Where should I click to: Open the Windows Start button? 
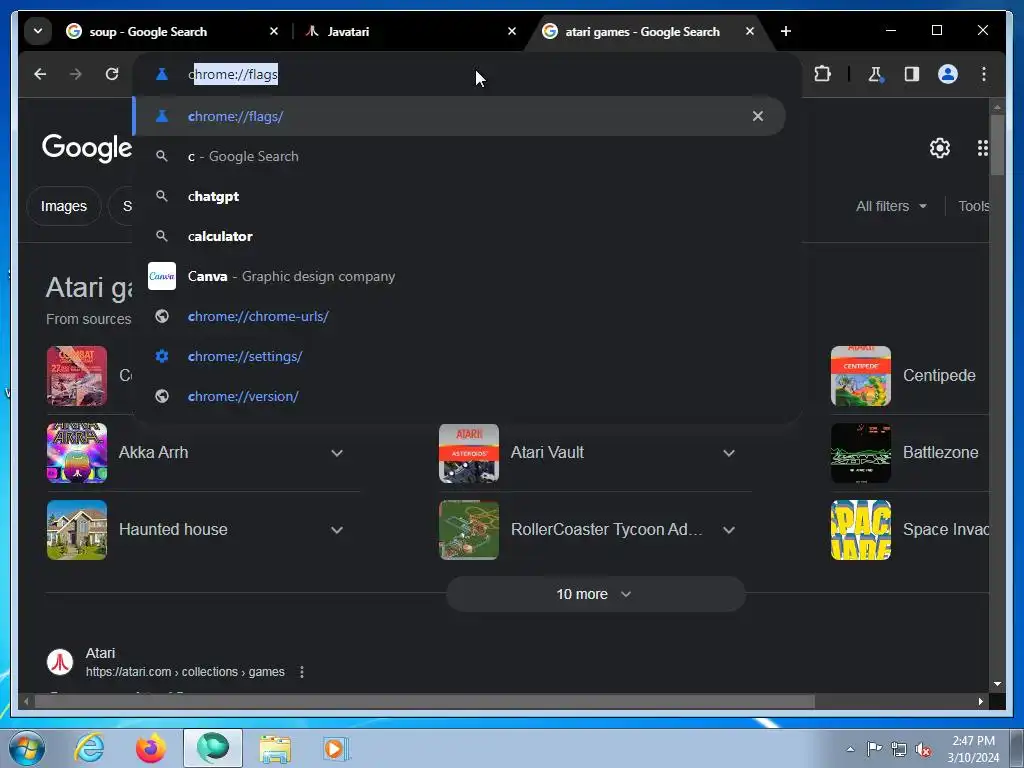(27, 748)
